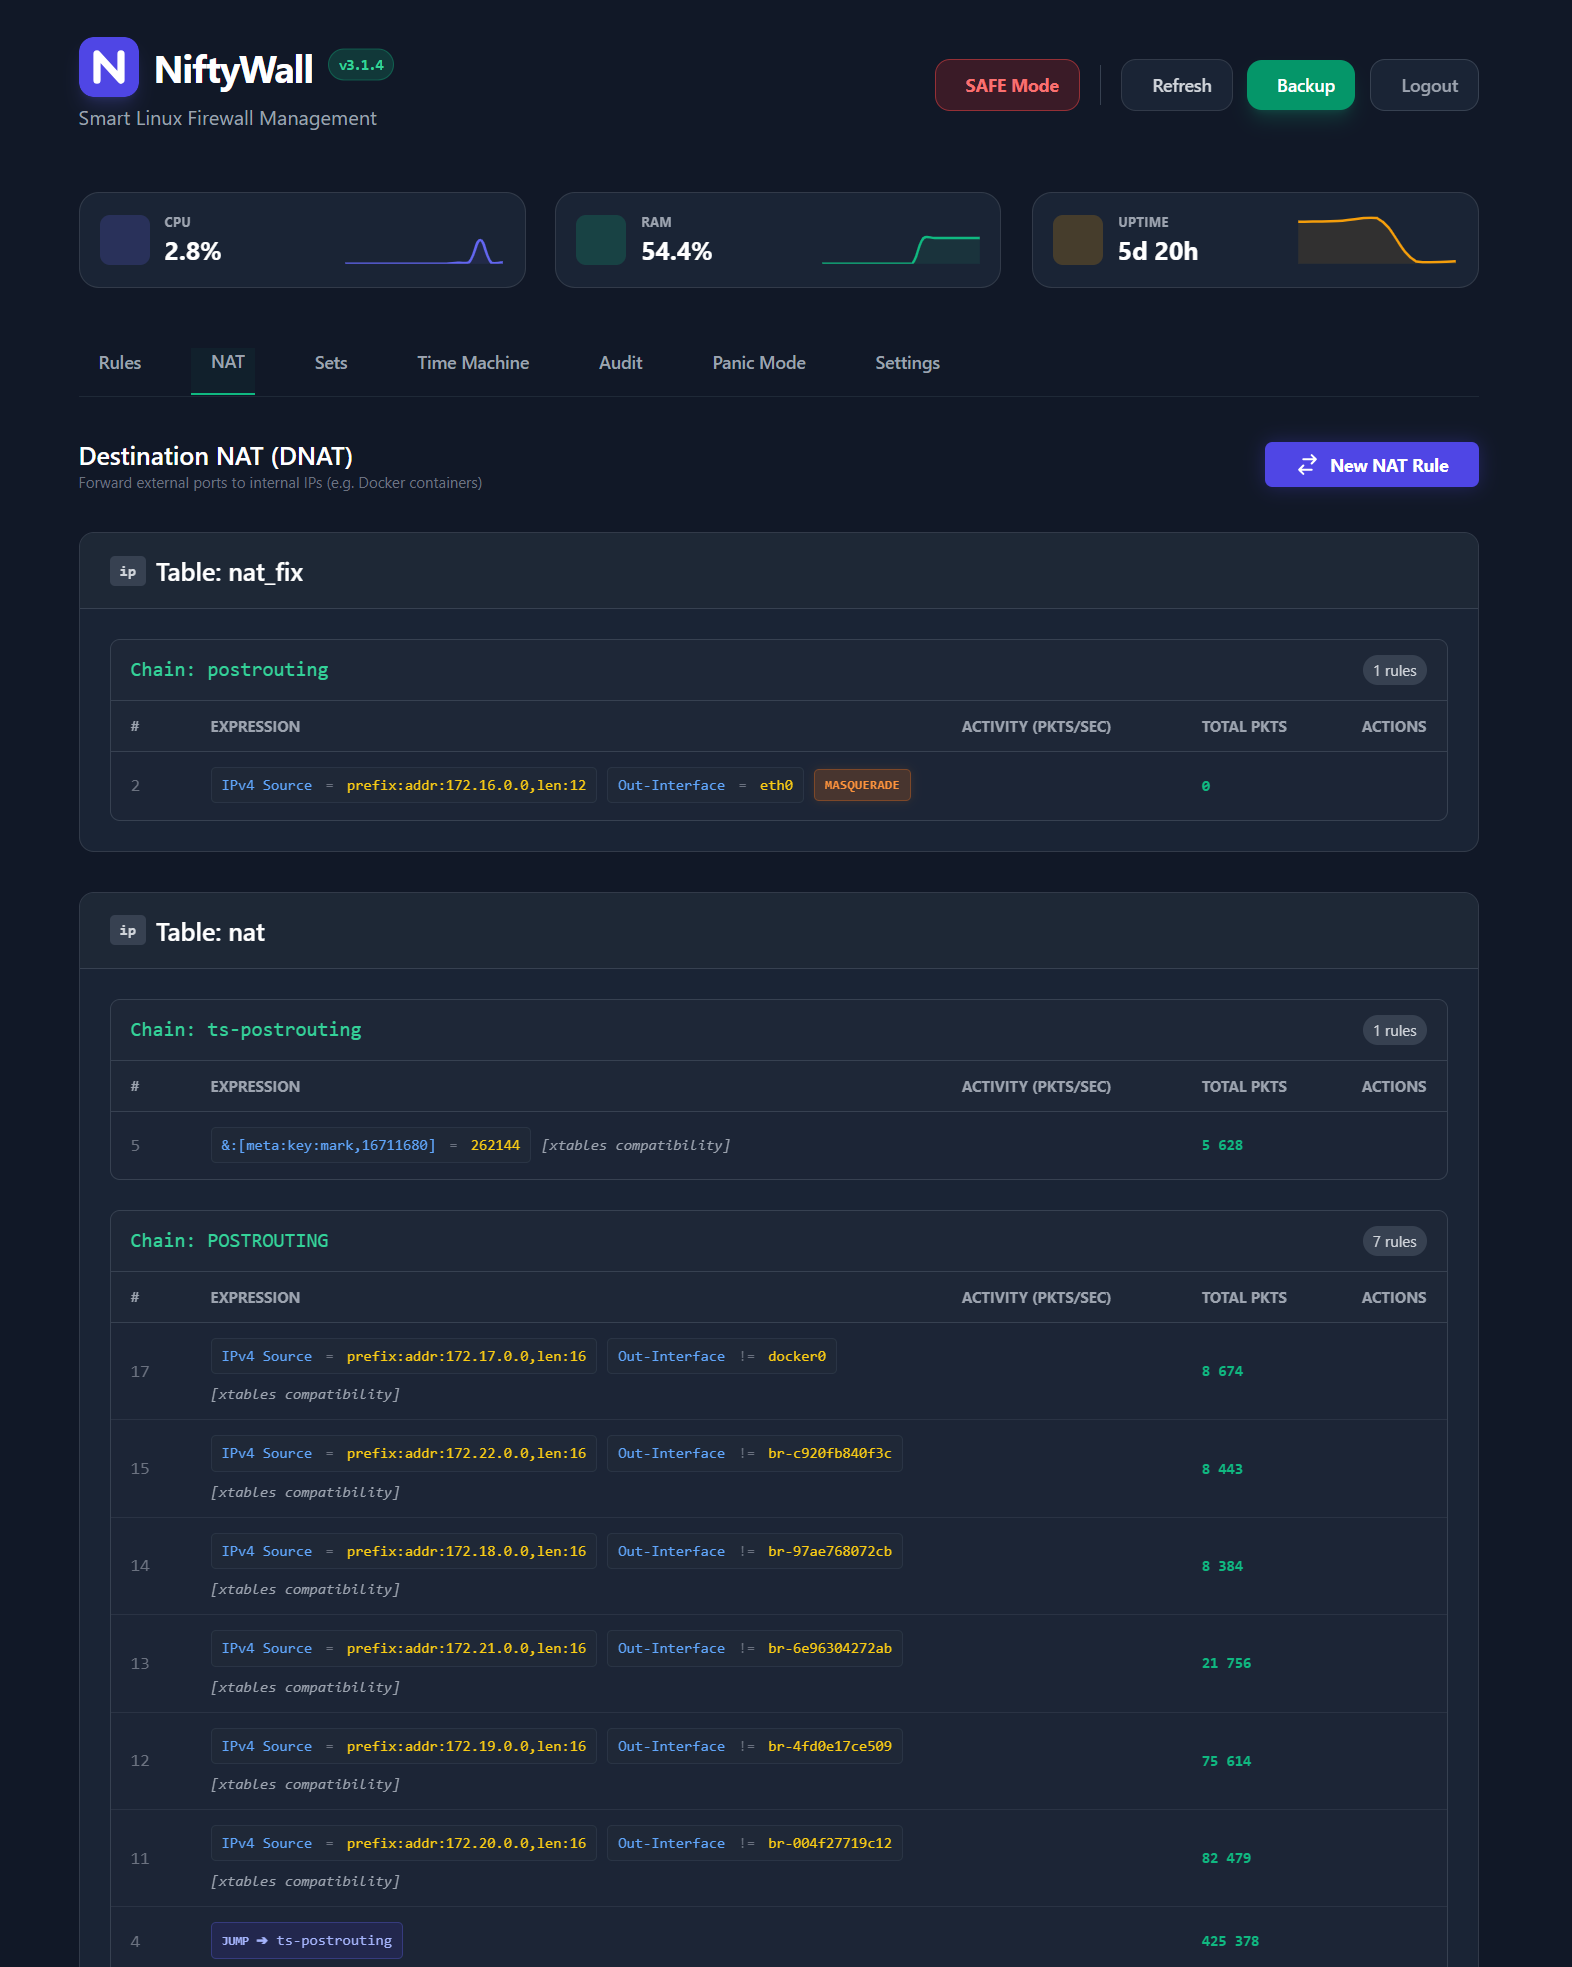Click the source prefix 172.20.0.0 expression
The width and height of the screenshot is (1572, 1967).
click(x=404, y=1843)
